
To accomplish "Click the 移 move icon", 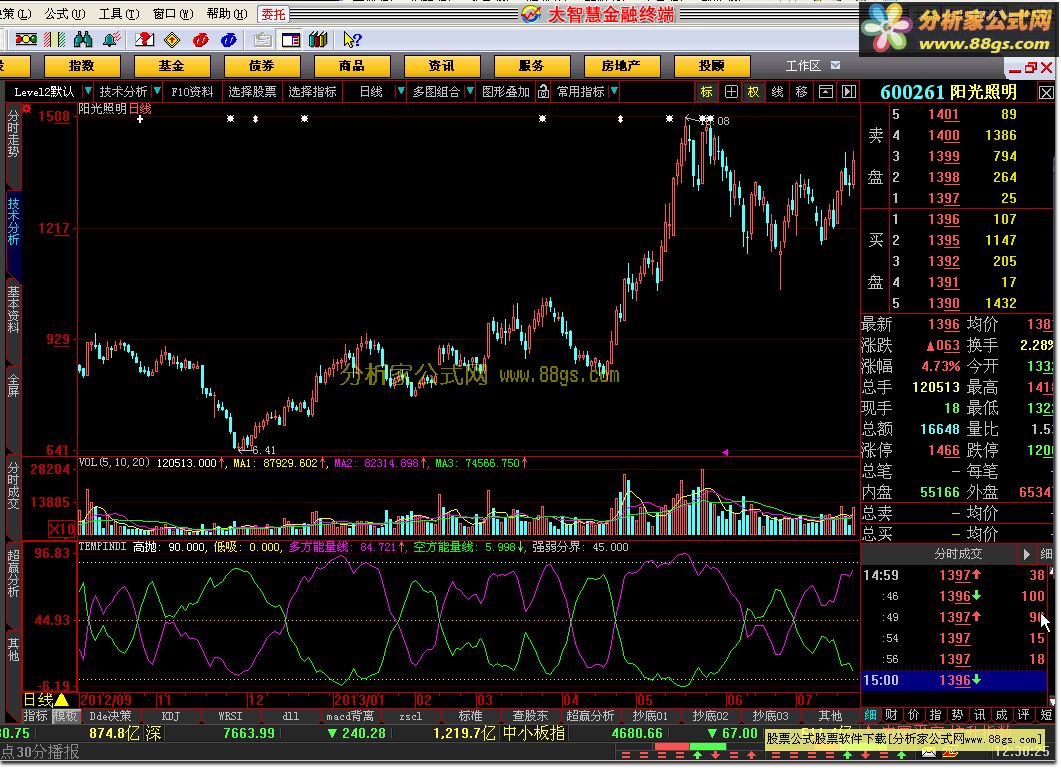I will tap(801, 91).
